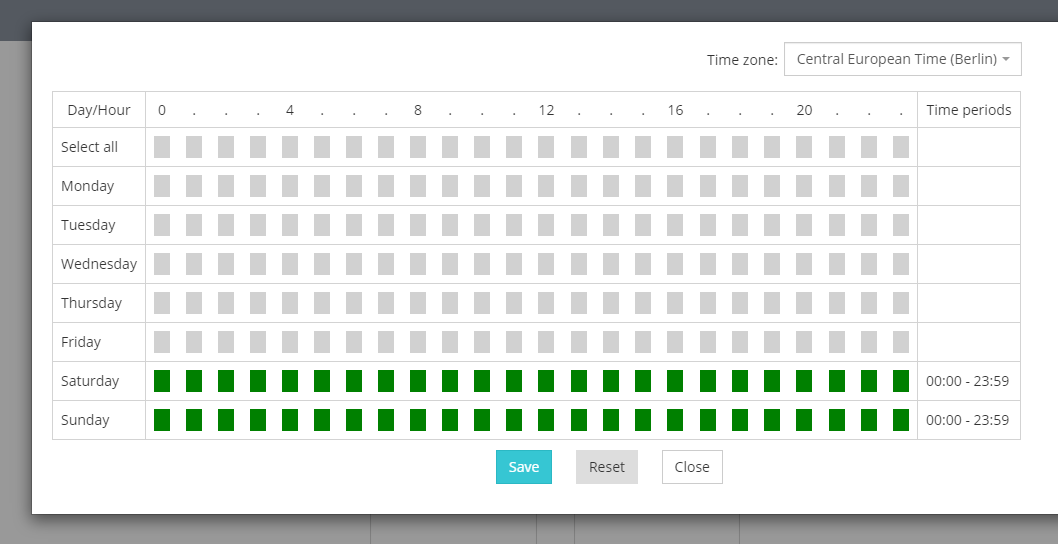
Task: Toggle Select all hour 8 column
Action: point(418,147)
